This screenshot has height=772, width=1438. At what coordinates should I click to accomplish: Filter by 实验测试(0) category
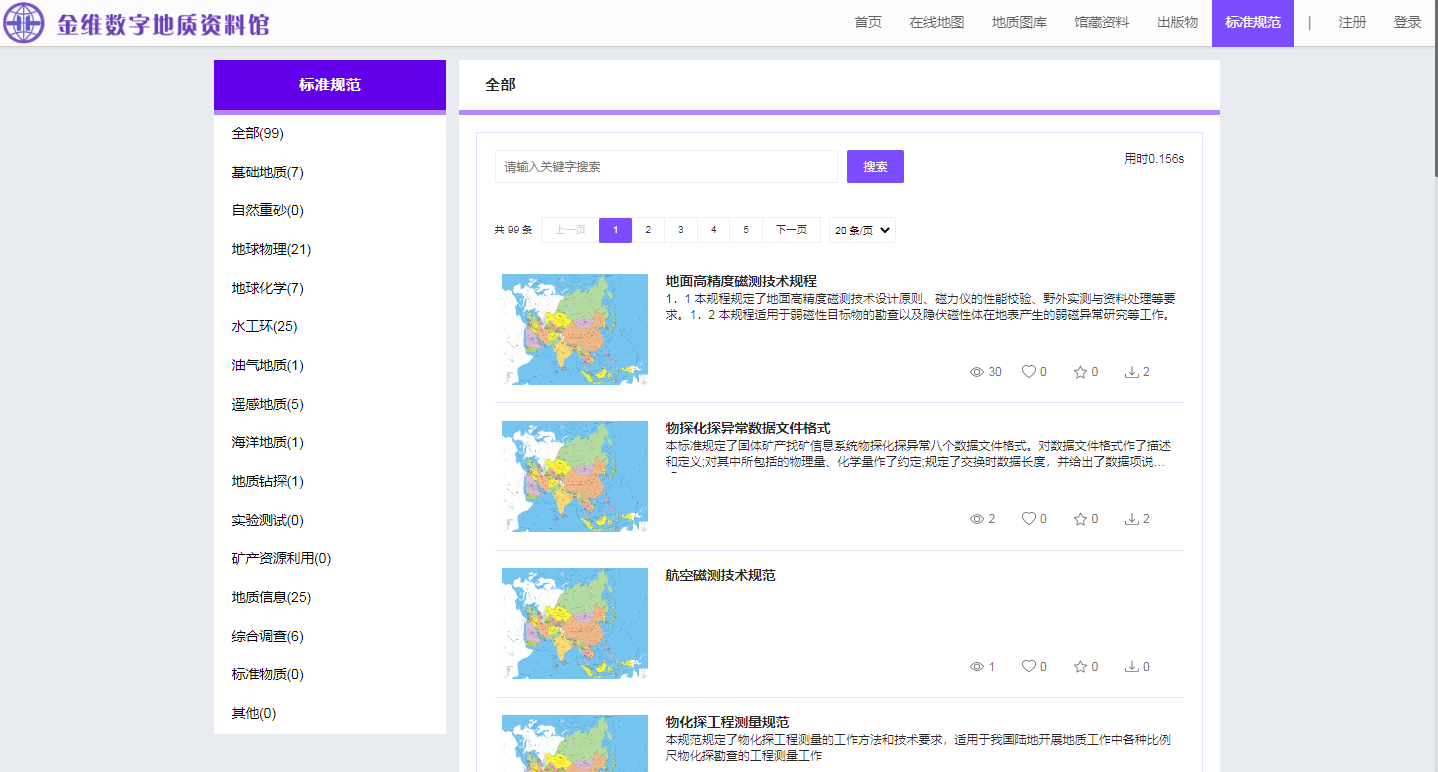point(267,520)
